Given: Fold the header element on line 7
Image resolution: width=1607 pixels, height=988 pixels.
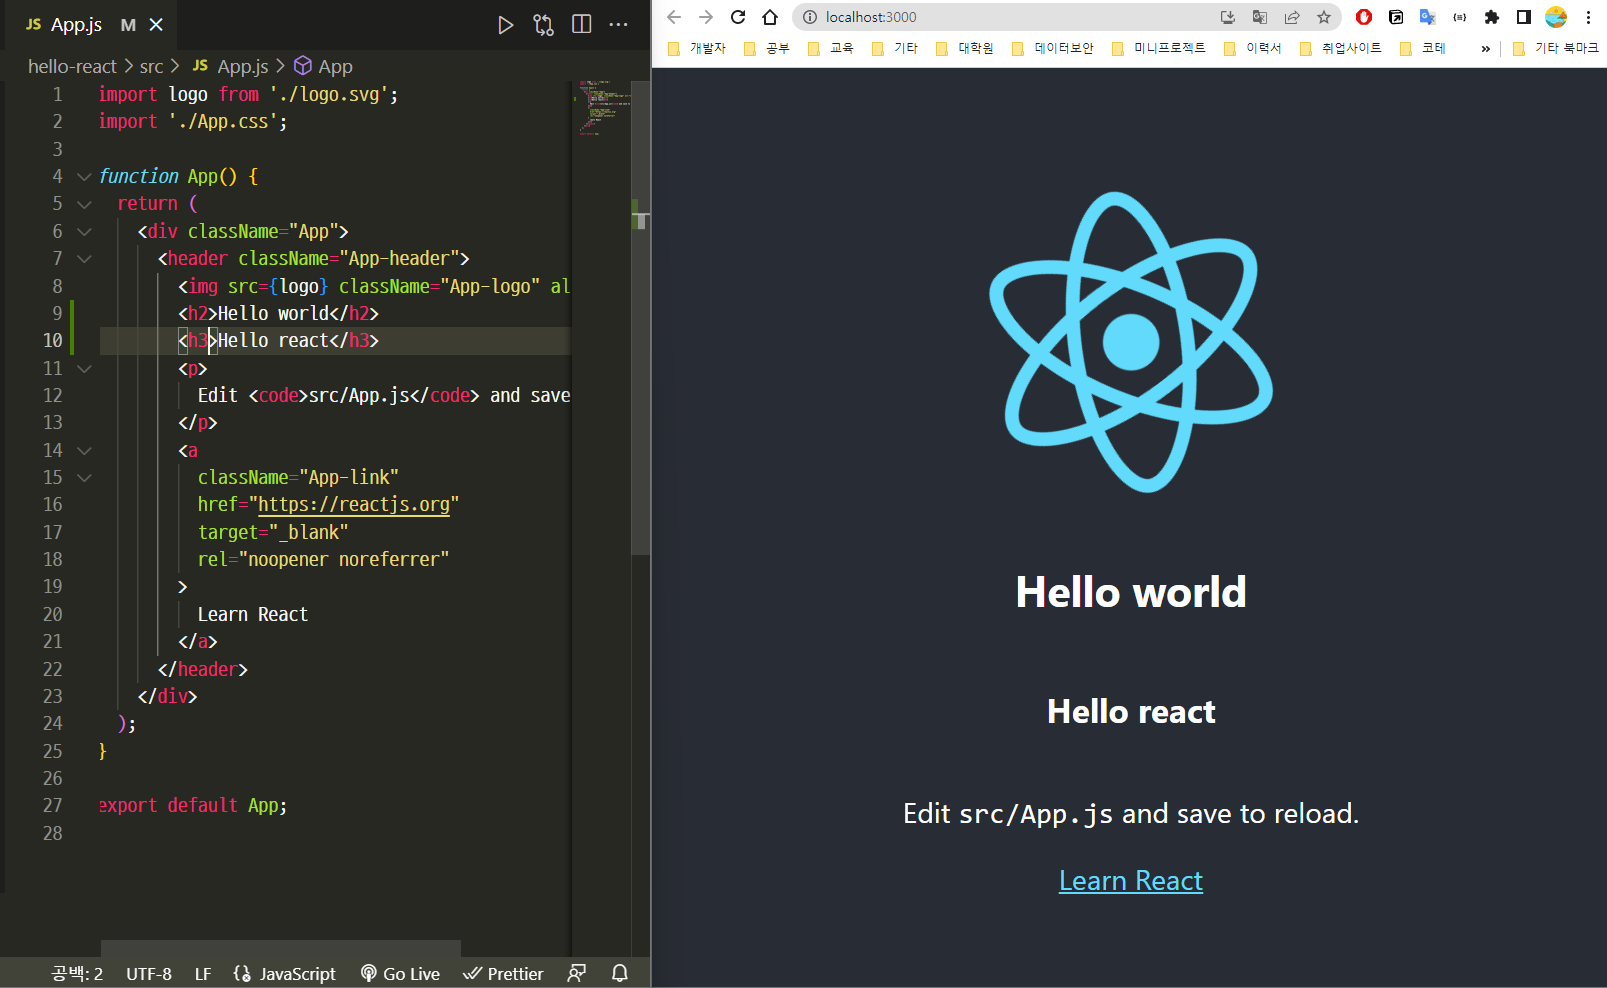Looking at the screenshot, I should click(84, 259).
